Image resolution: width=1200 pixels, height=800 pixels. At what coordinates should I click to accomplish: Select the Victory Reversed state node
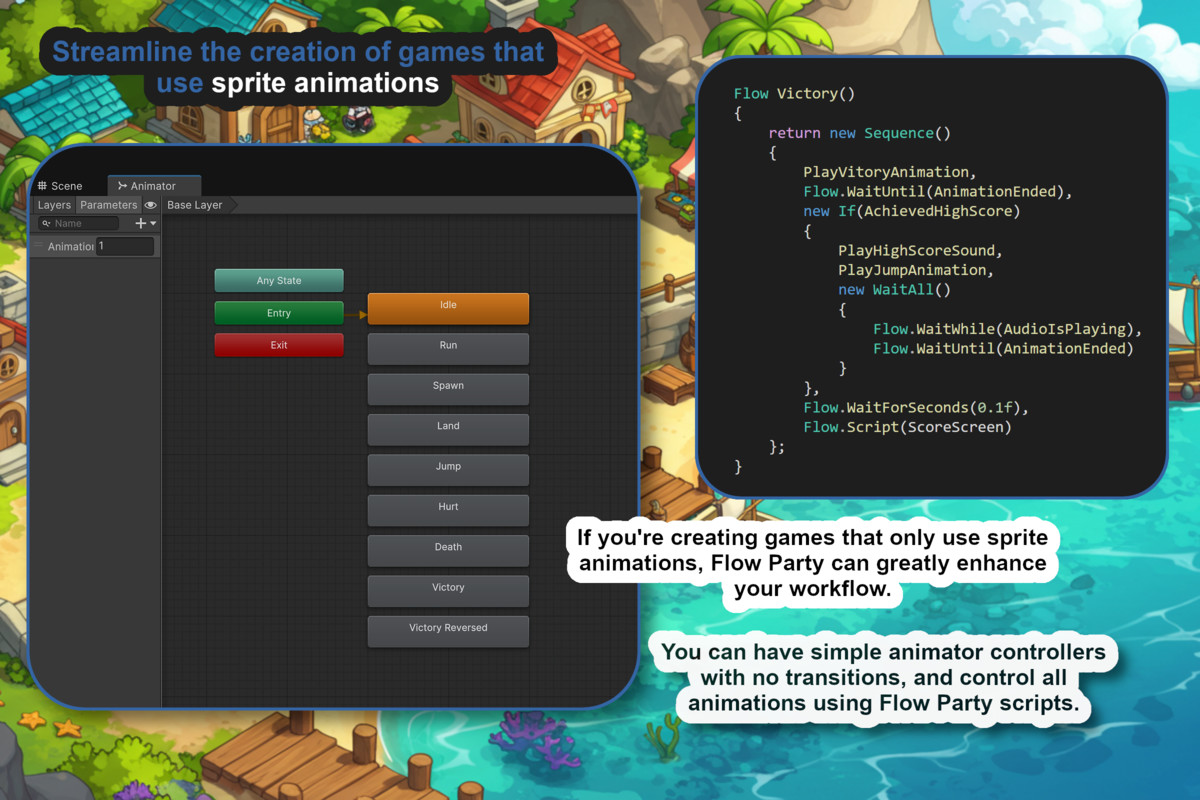(x=448, y=631)
